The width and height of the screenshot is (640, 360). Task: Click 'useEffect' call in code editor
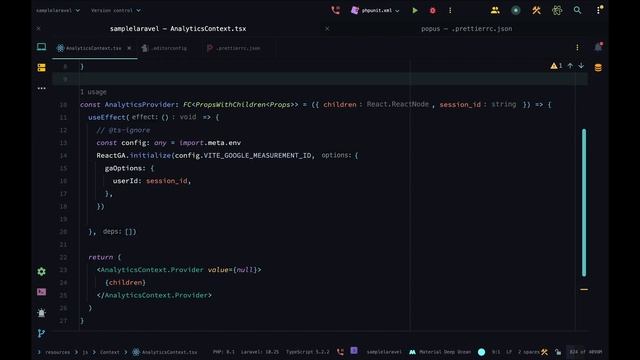tap(107, 118)
